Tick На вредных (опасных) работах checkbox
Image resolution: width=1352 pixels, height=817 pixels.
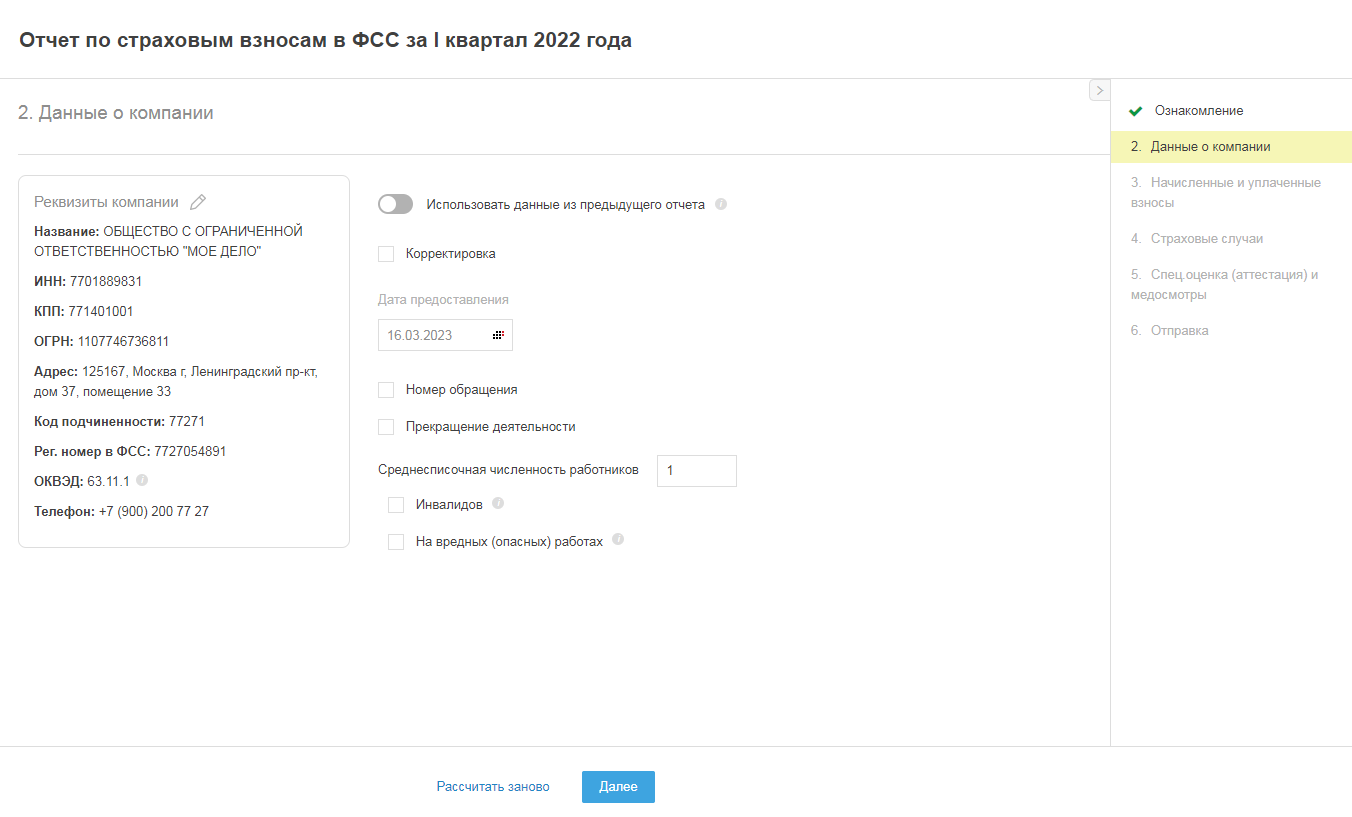click(x=396, y=542)
